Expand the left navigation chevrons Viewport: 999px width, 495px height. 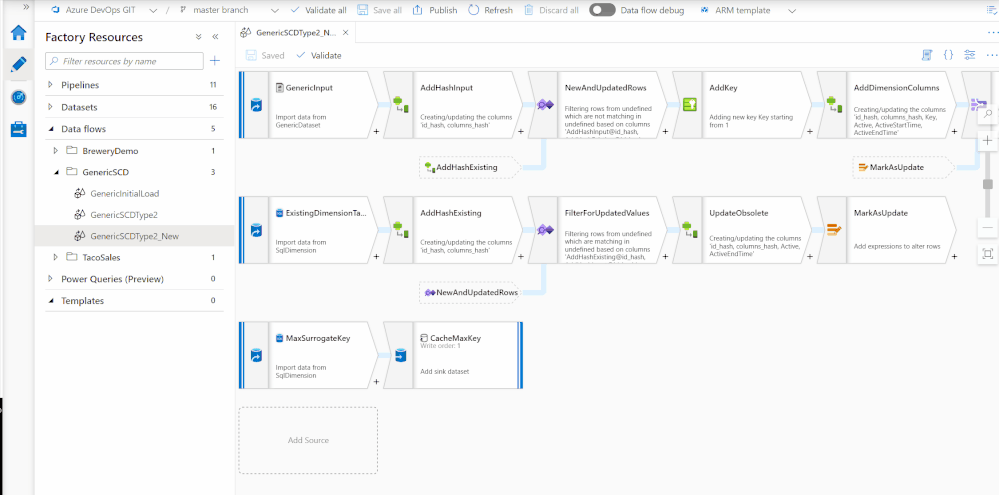26,6
